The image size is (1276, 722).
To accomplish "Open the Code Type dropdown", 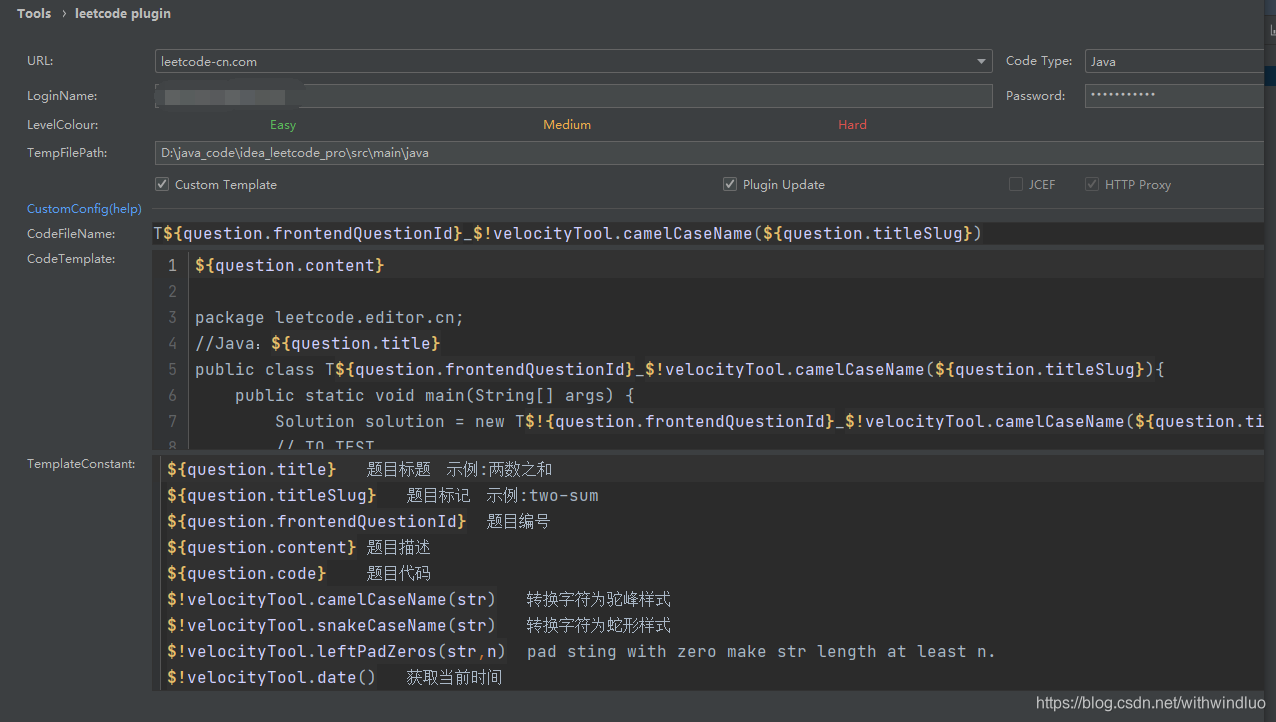I will [x=1173, y=61].
